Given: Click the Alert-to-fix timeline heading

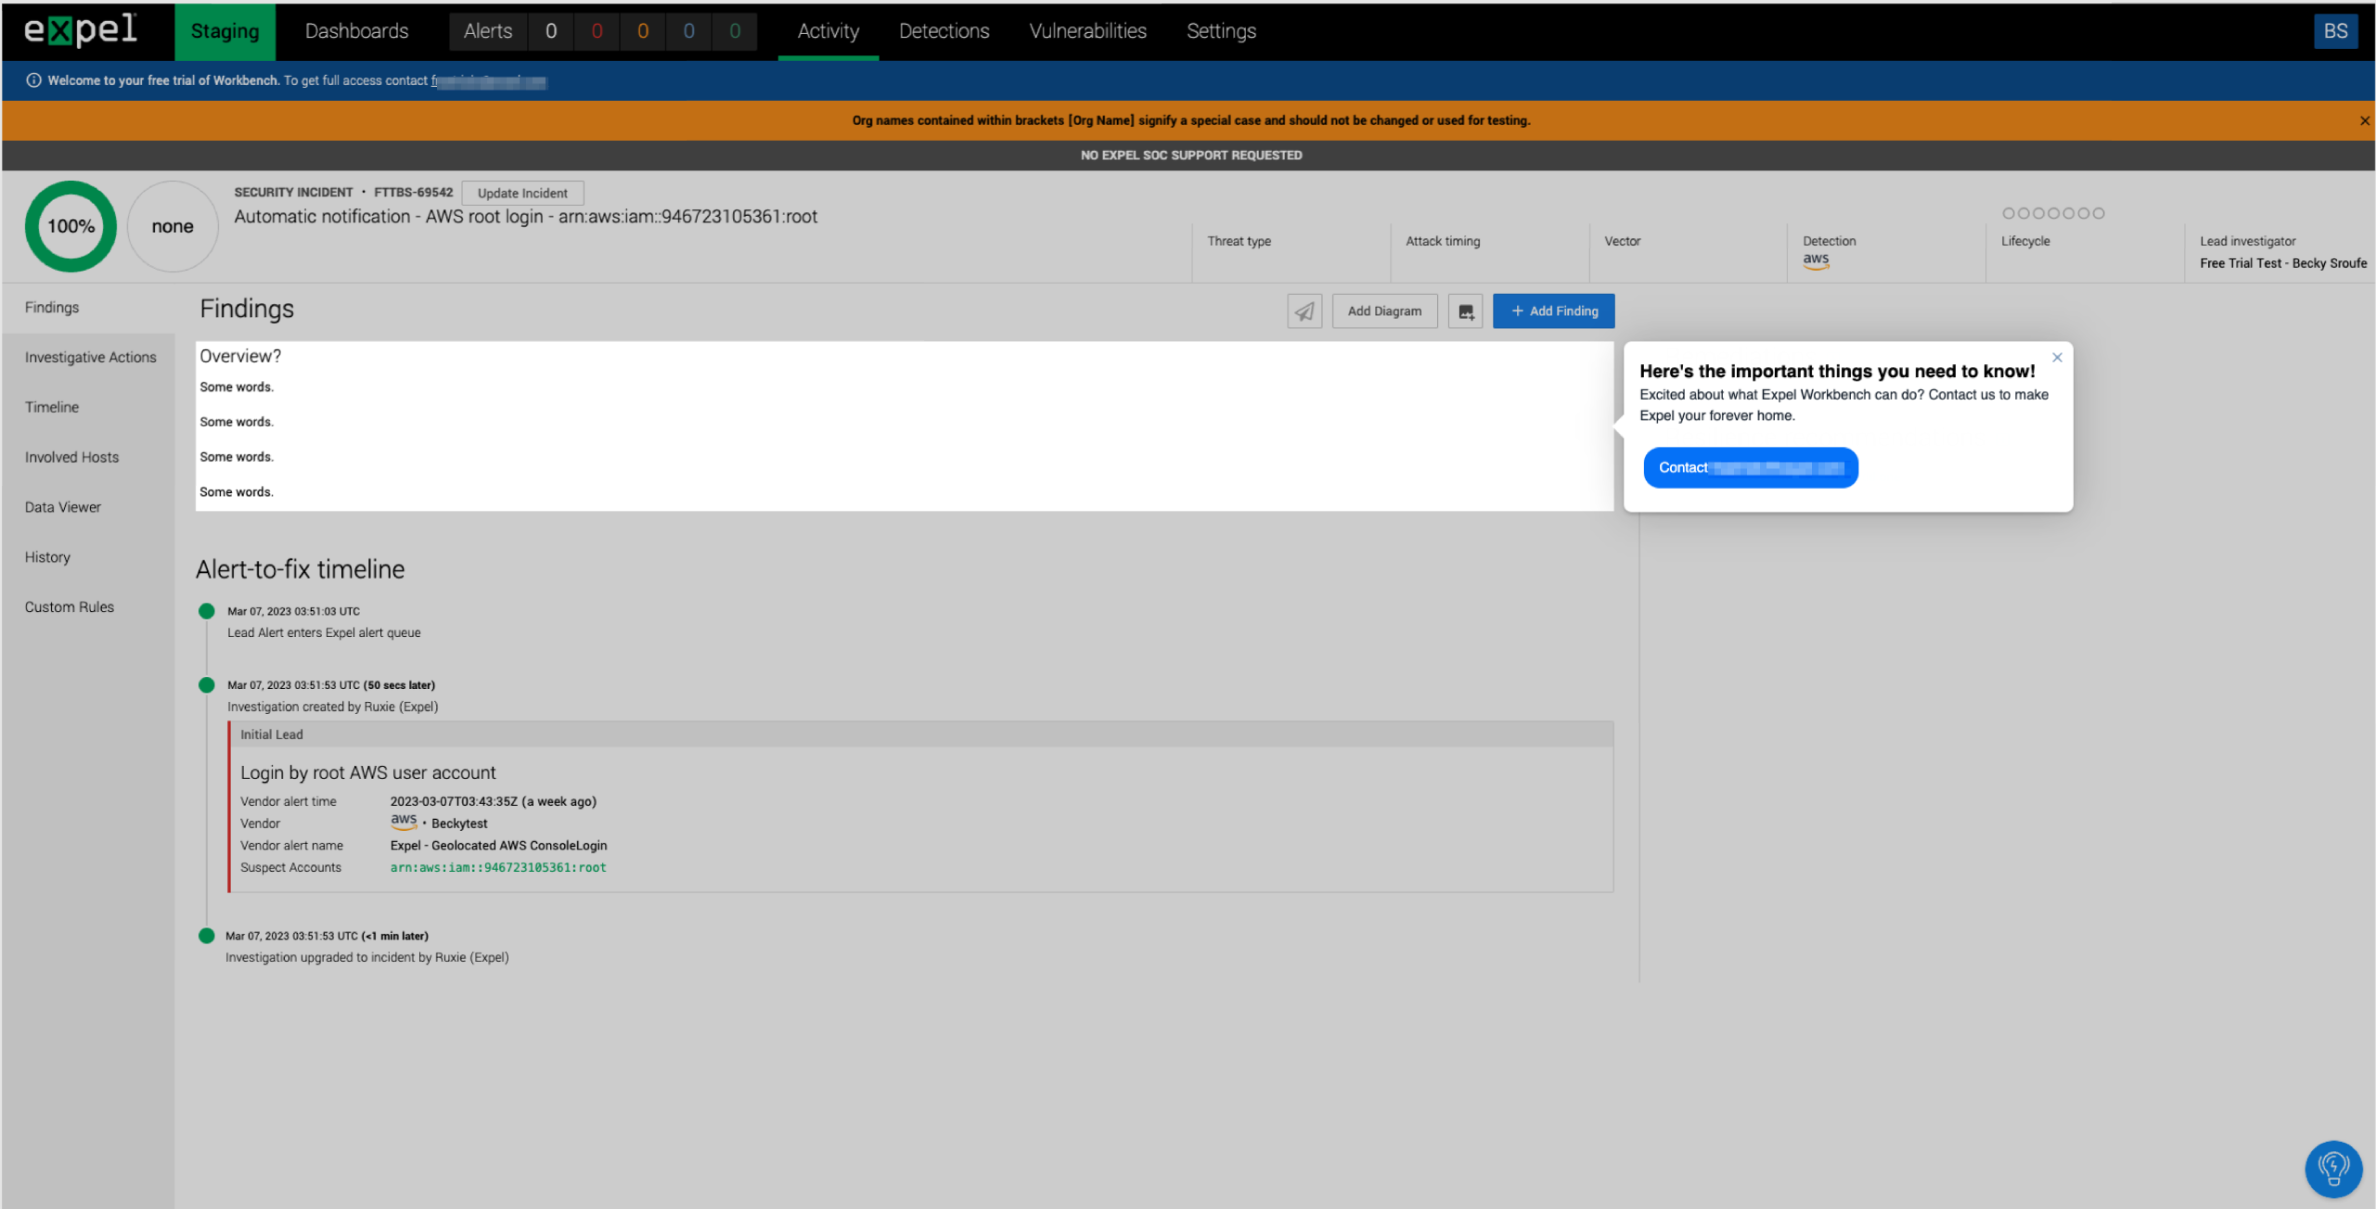Looking at the screenshot, I should click(300, 569).
